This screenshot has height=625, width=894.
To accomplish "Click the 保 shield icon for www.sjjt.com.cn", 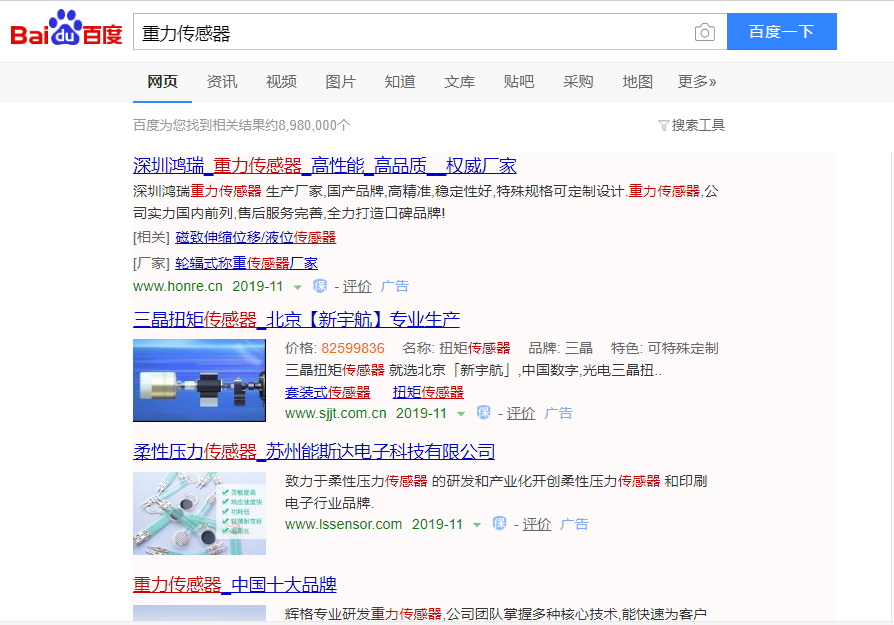I will click(x=483, y=412).
